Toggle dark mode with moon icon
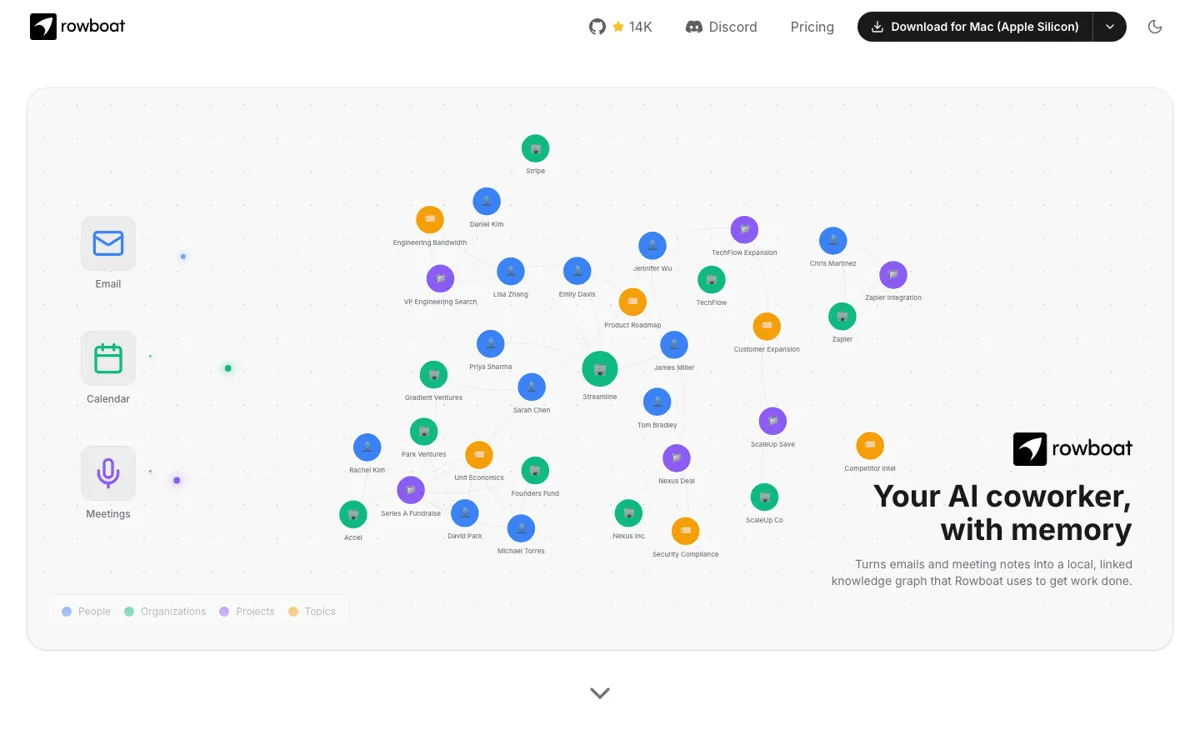The width and height of the screenshot is (1200, 750). tap(1155, 27)
